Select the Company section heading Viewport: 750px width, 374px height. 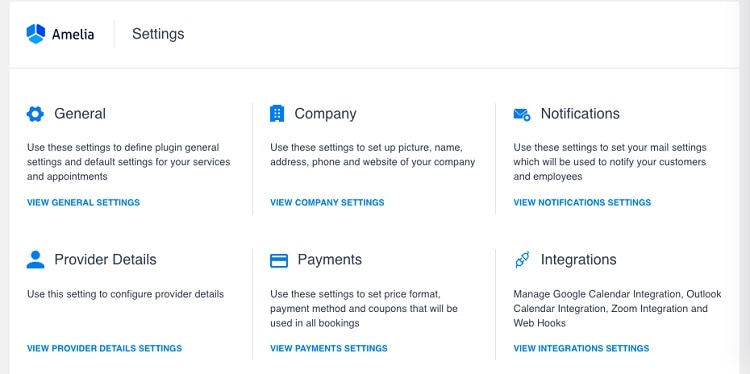325,114
